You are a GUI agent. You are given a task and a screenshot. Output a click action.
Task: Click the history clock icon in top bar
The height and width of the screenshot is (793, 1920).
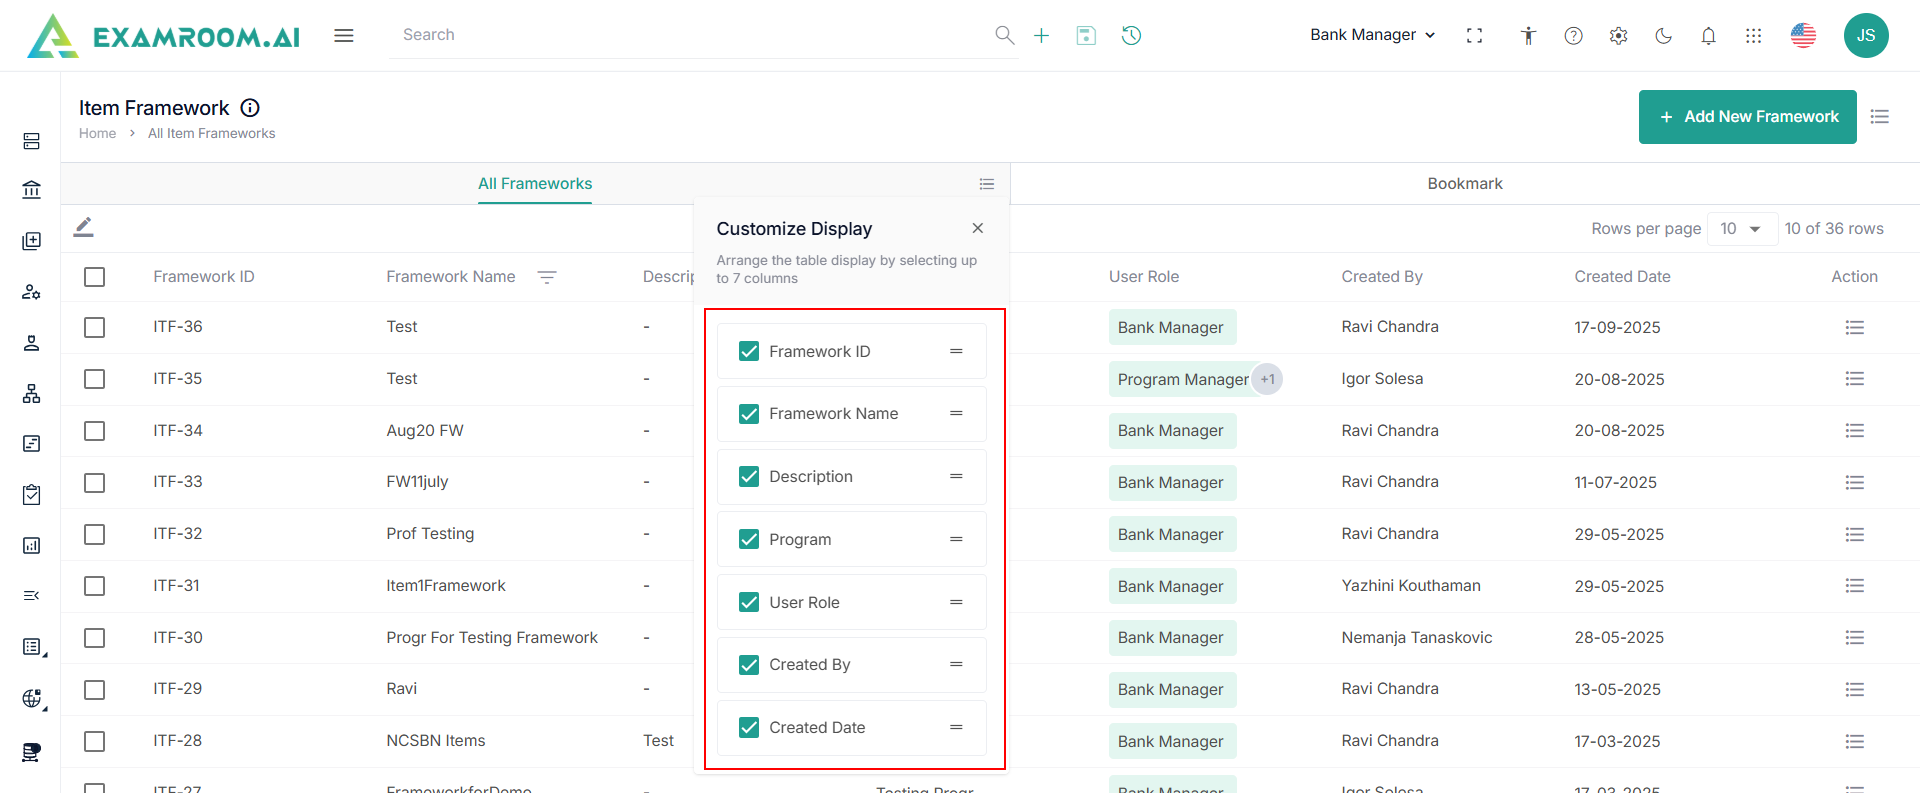point(1131,36)
